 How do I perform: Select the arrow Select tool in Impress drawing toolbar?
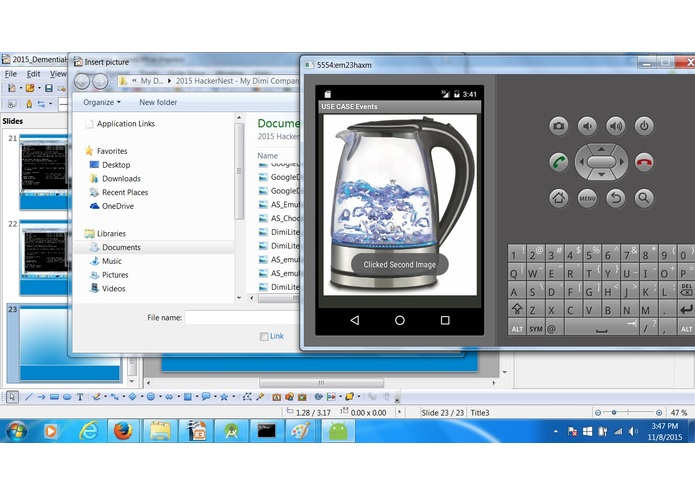tap(12, 397)
